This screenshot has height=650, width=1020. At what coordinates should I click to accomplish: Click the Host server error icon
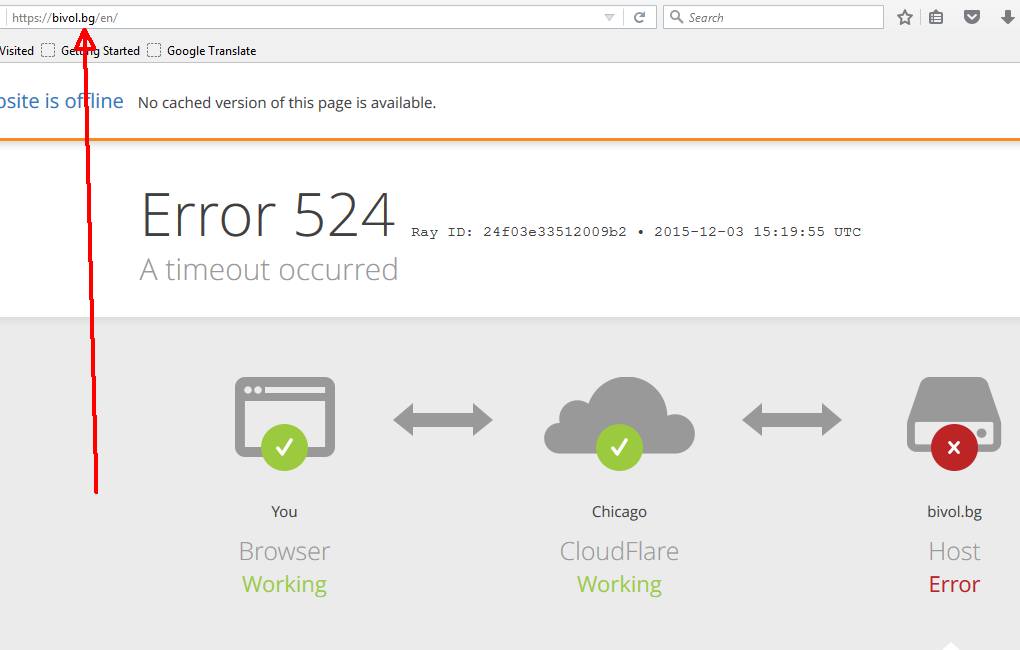pos(953,420)
